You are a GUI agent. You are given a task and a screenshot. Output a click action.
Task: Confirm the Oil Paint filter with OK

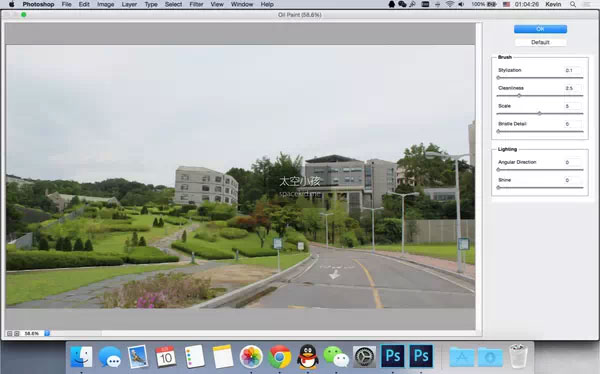click(x=540, y=29)
